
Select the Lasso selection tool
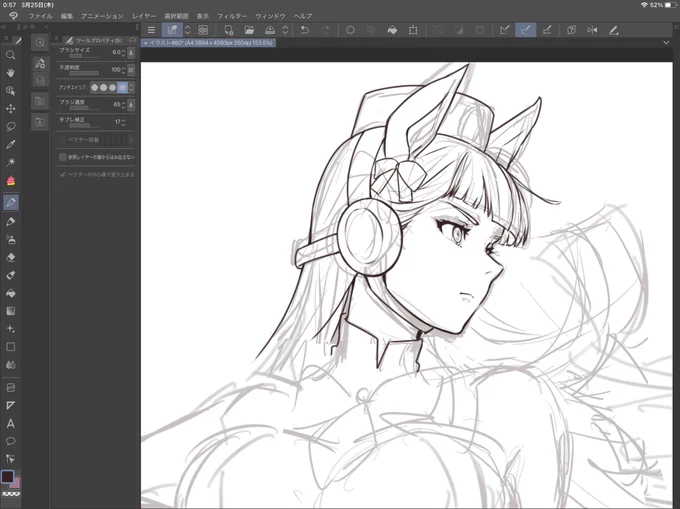(11, 126)
